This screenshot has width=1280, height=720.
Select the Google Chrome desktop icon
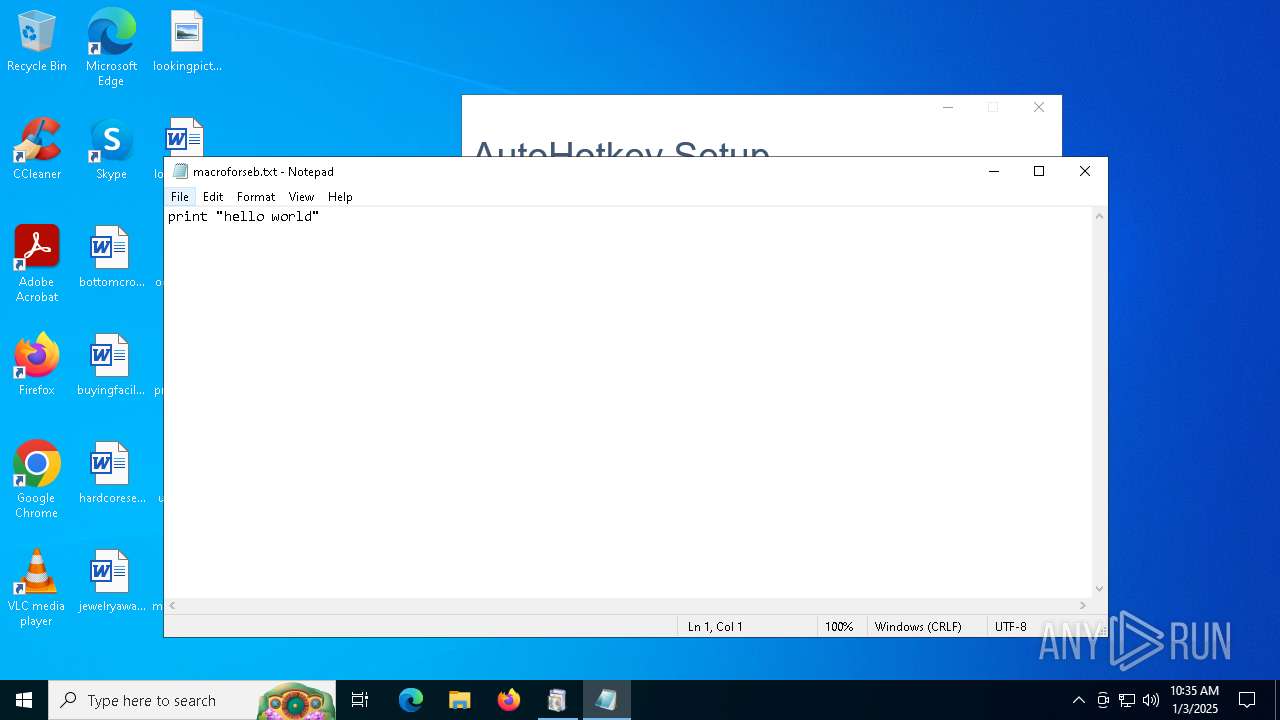tap(37, 480)
